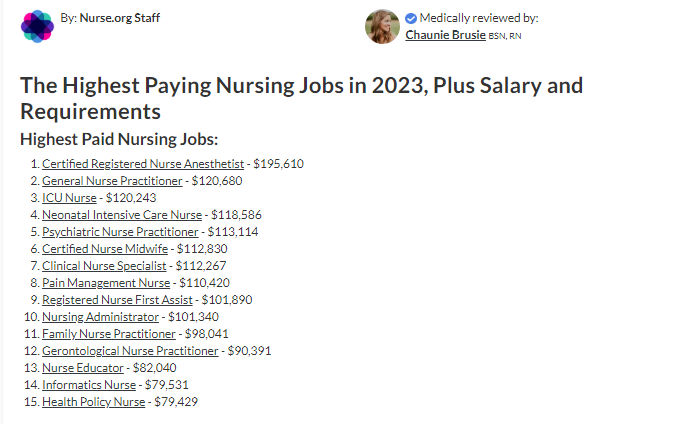Open the Certified Nurse Midwife link

click(105, 249)
